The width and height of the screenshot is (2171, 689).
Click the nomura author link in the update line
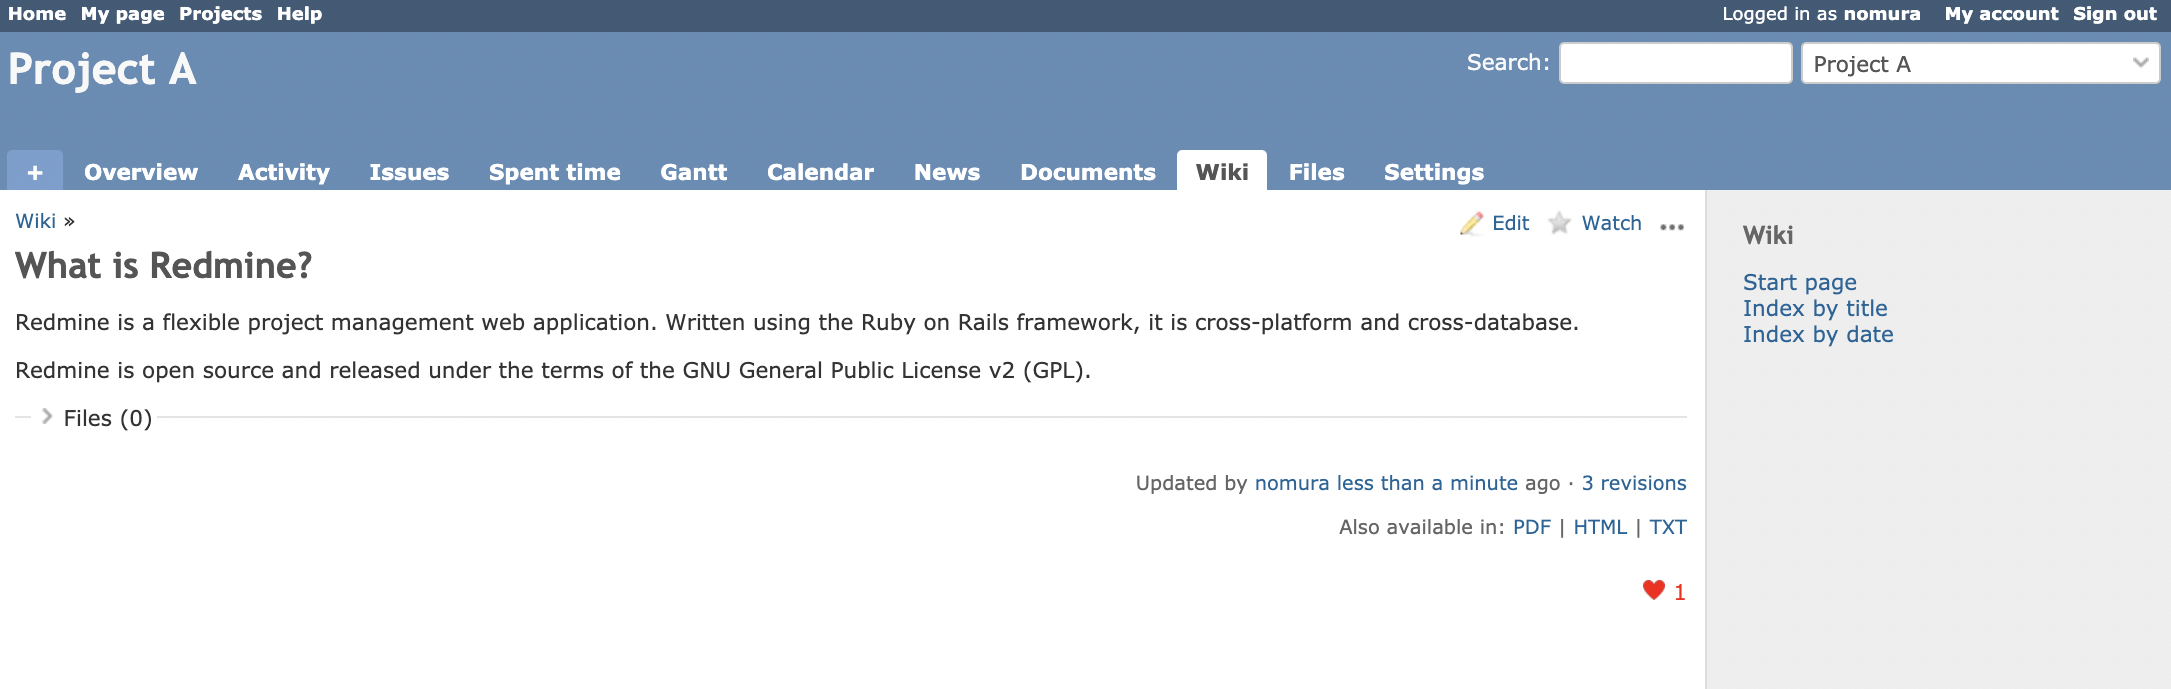click(1292, 483)
